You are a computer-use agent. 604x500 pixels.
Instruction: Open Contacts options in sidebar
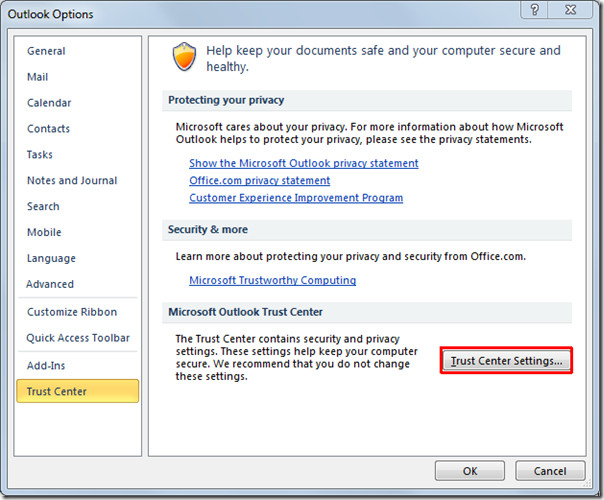point(48,129)
